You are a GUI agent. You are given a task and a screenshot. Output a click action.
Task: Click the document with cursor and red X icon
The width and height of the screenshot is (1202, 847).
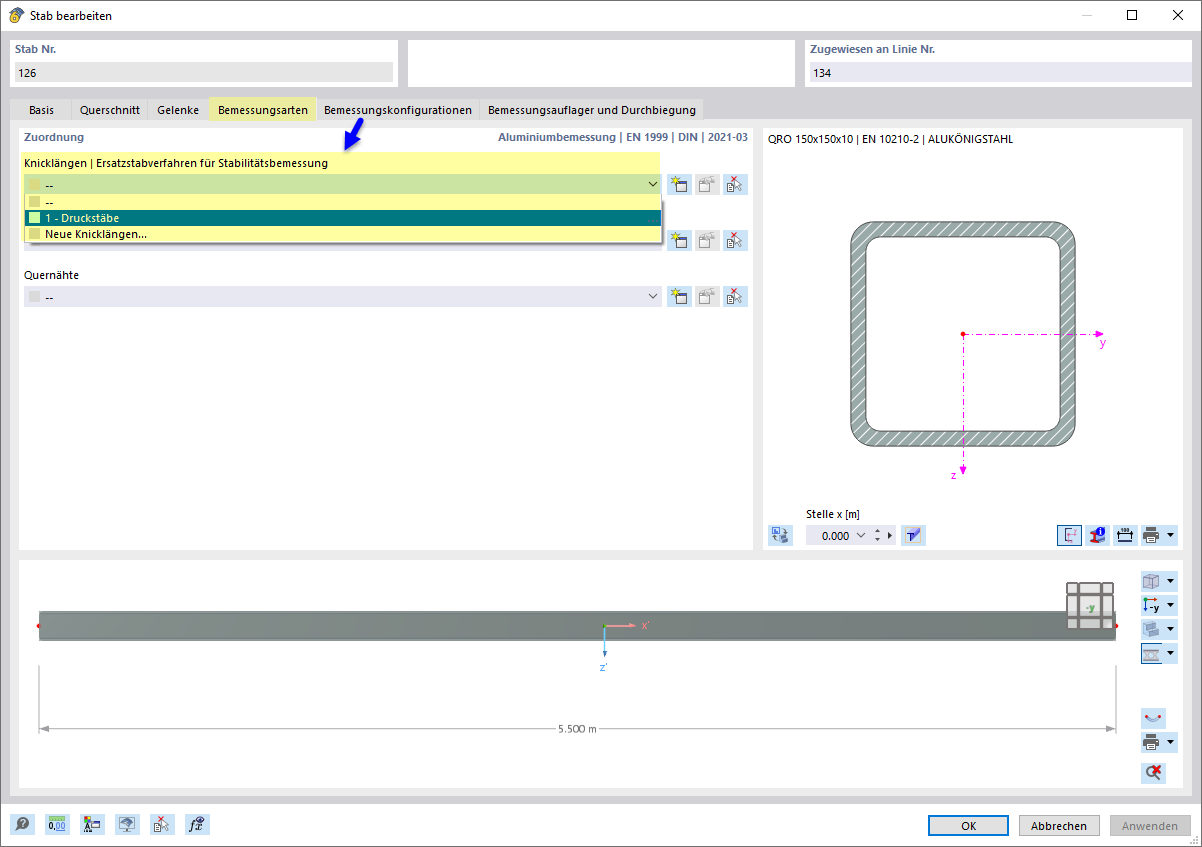[162, 825]
